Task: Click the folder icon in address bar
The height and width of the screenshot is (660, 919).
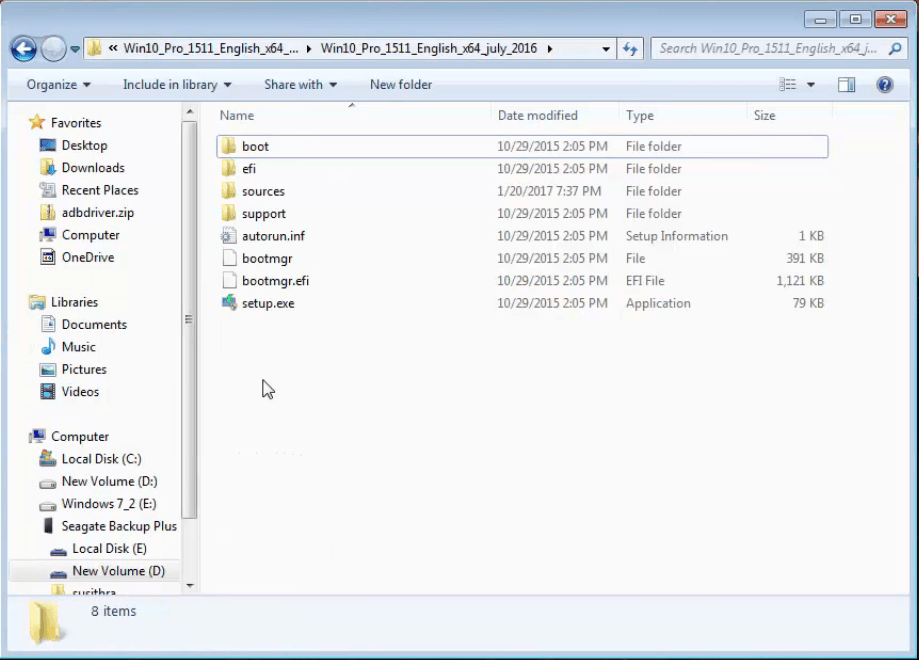Action: pos(94,48)
